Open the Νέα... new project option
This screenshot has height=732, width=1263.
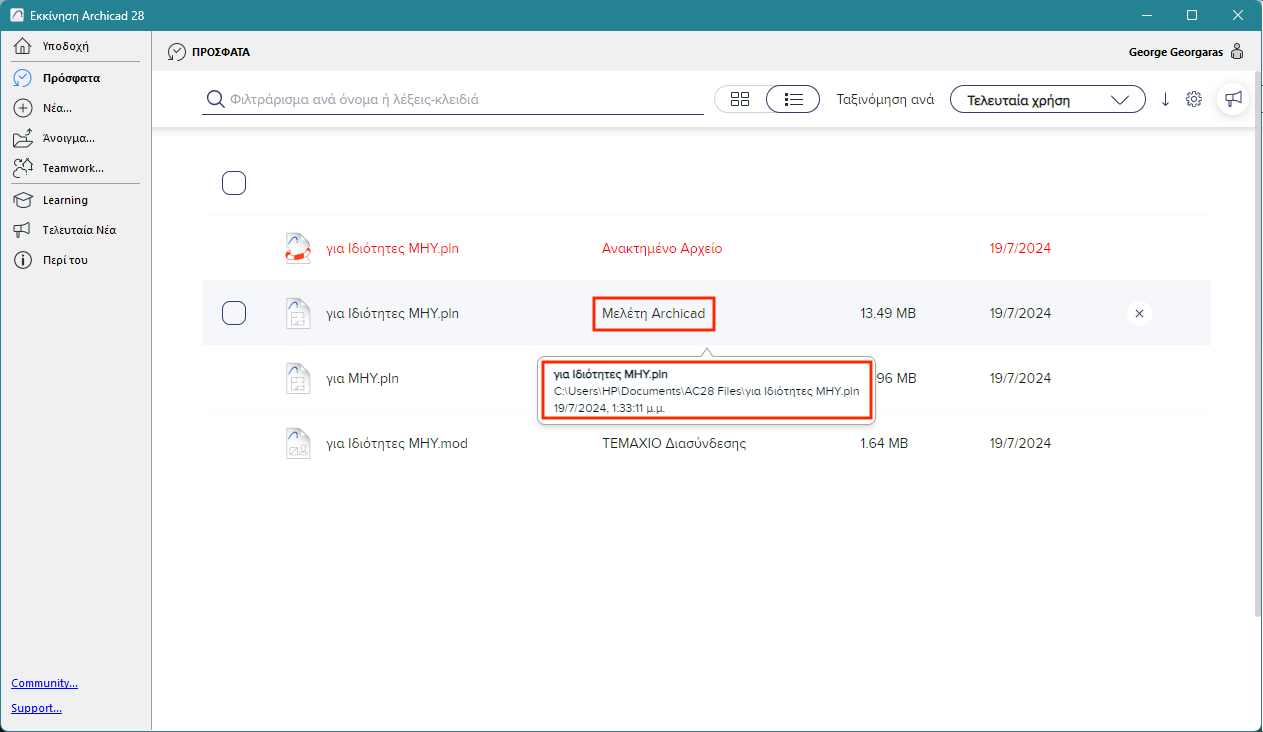click(x=56, y=108)
